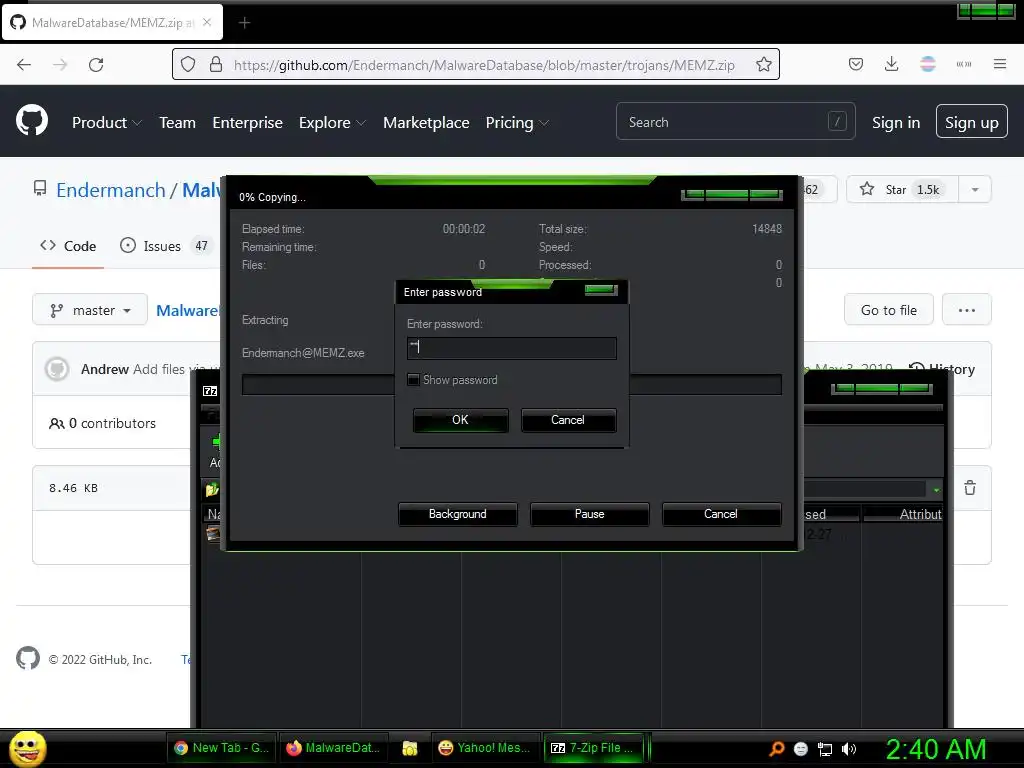Image resolution: width=1024 pixels, height=768 pixels.
Task: Open a new browser tab
Action: pos(244,23)
